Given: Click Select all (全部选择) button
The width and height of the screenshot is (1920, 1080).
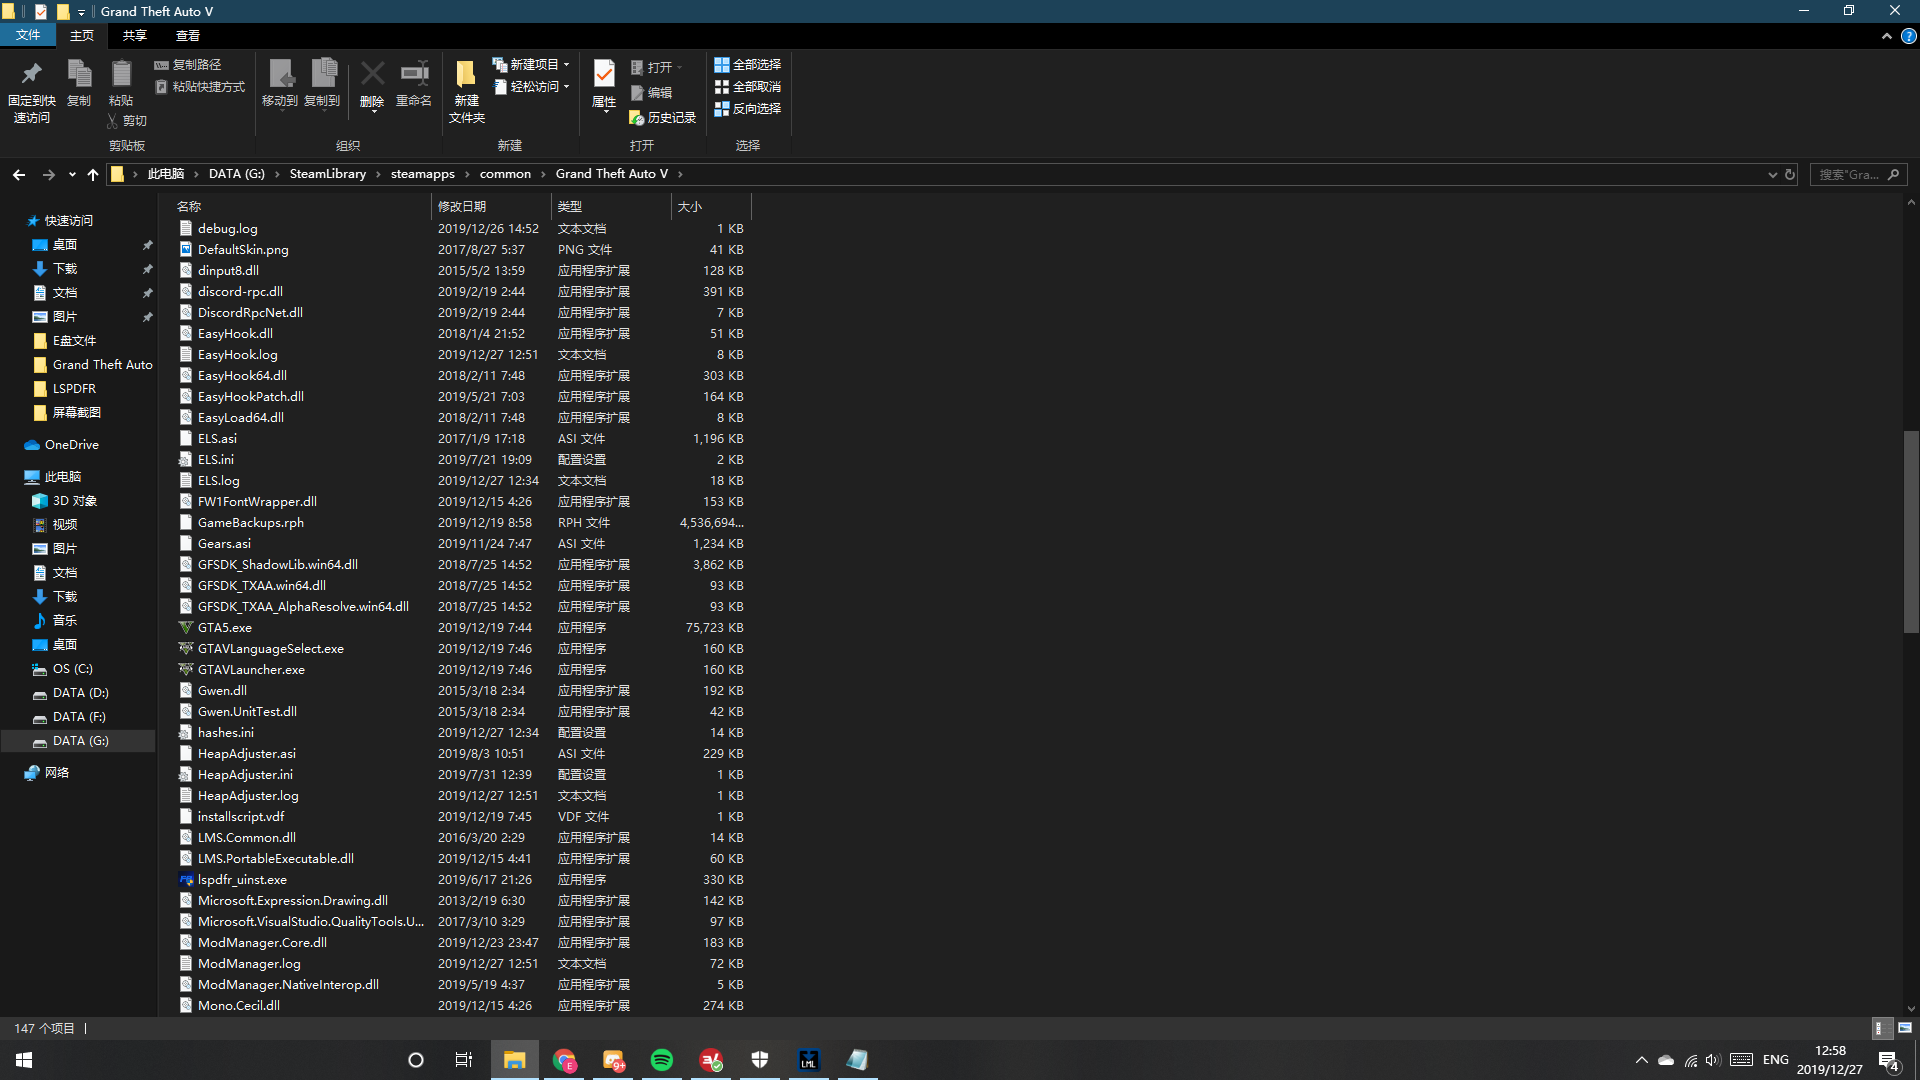Looking at the screenshot, I should point(747,64).
